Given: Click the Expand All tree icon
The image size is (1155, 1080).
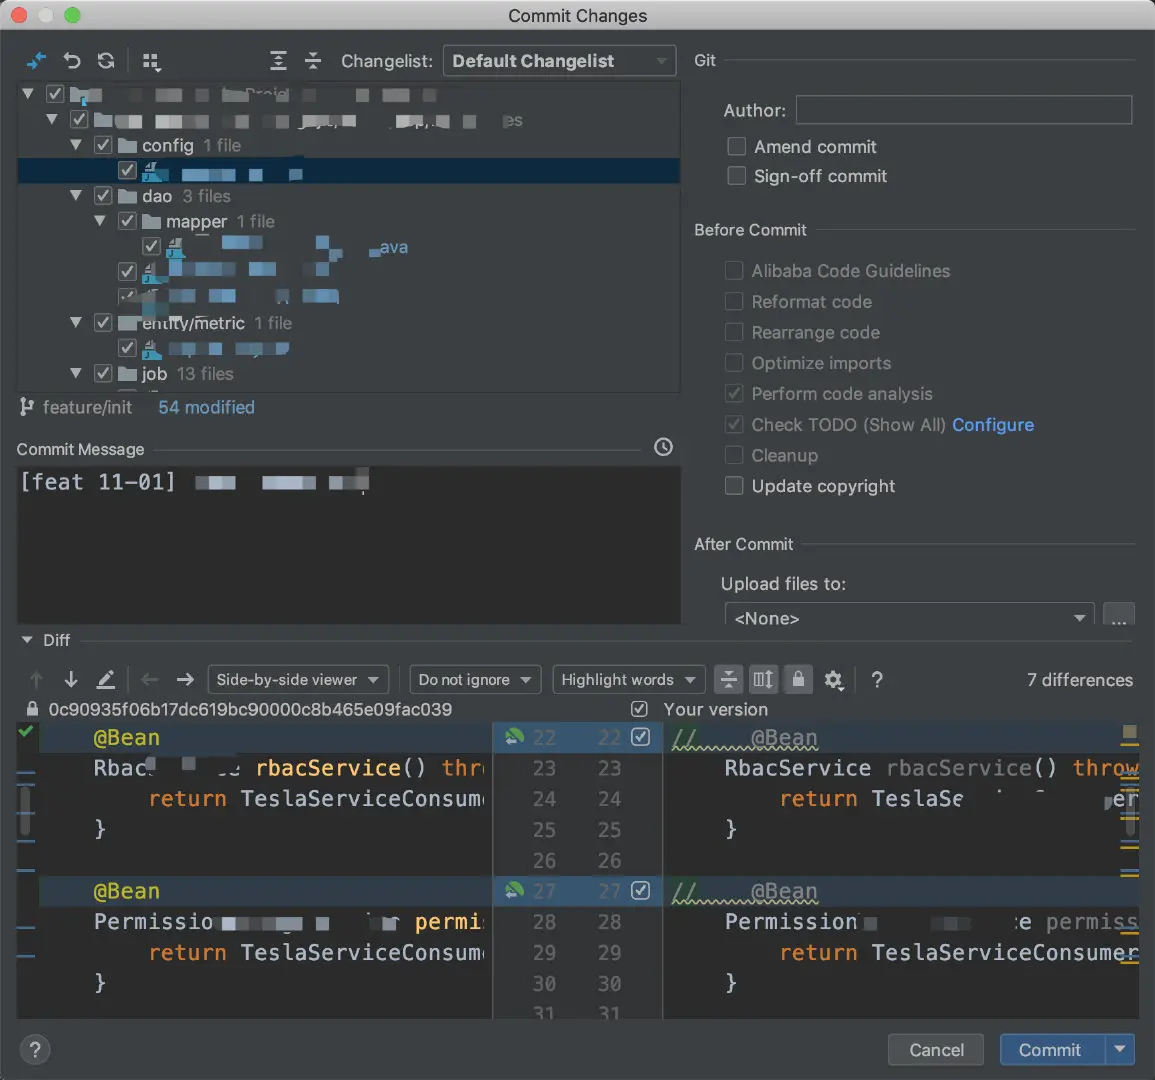Looking at the screenshot, I should [x=278, y=61].
